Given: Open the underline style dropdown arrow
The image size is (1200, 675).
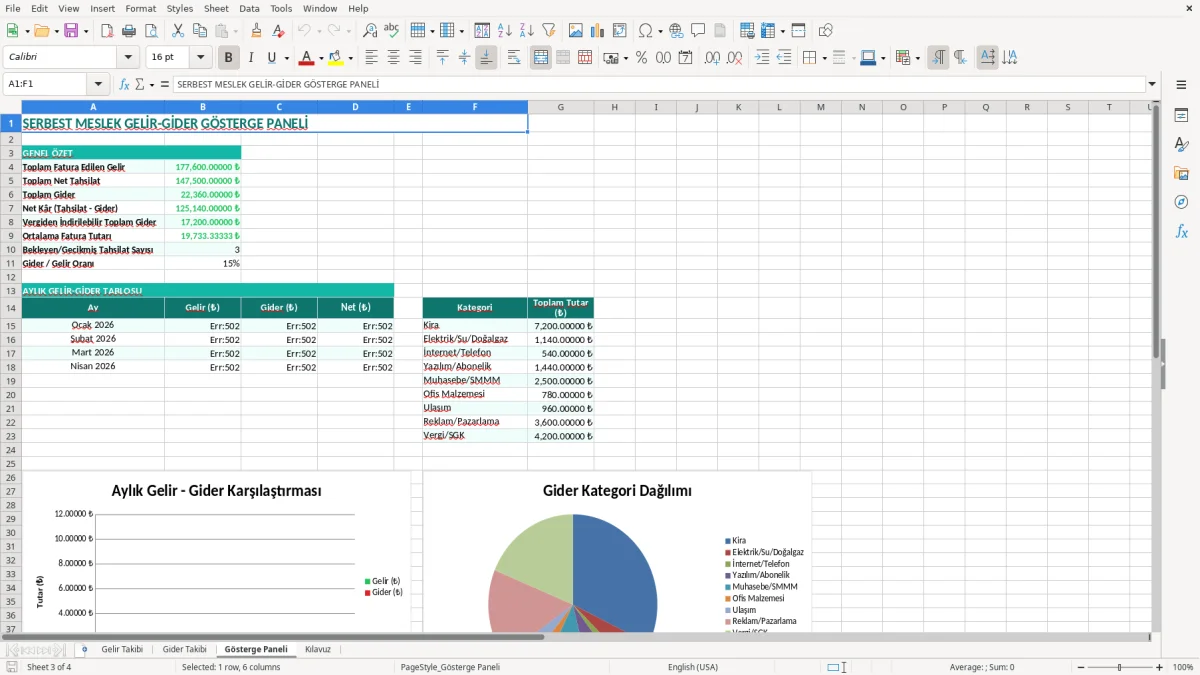Looking at the screenshot, I should click(x=286, y=58).
